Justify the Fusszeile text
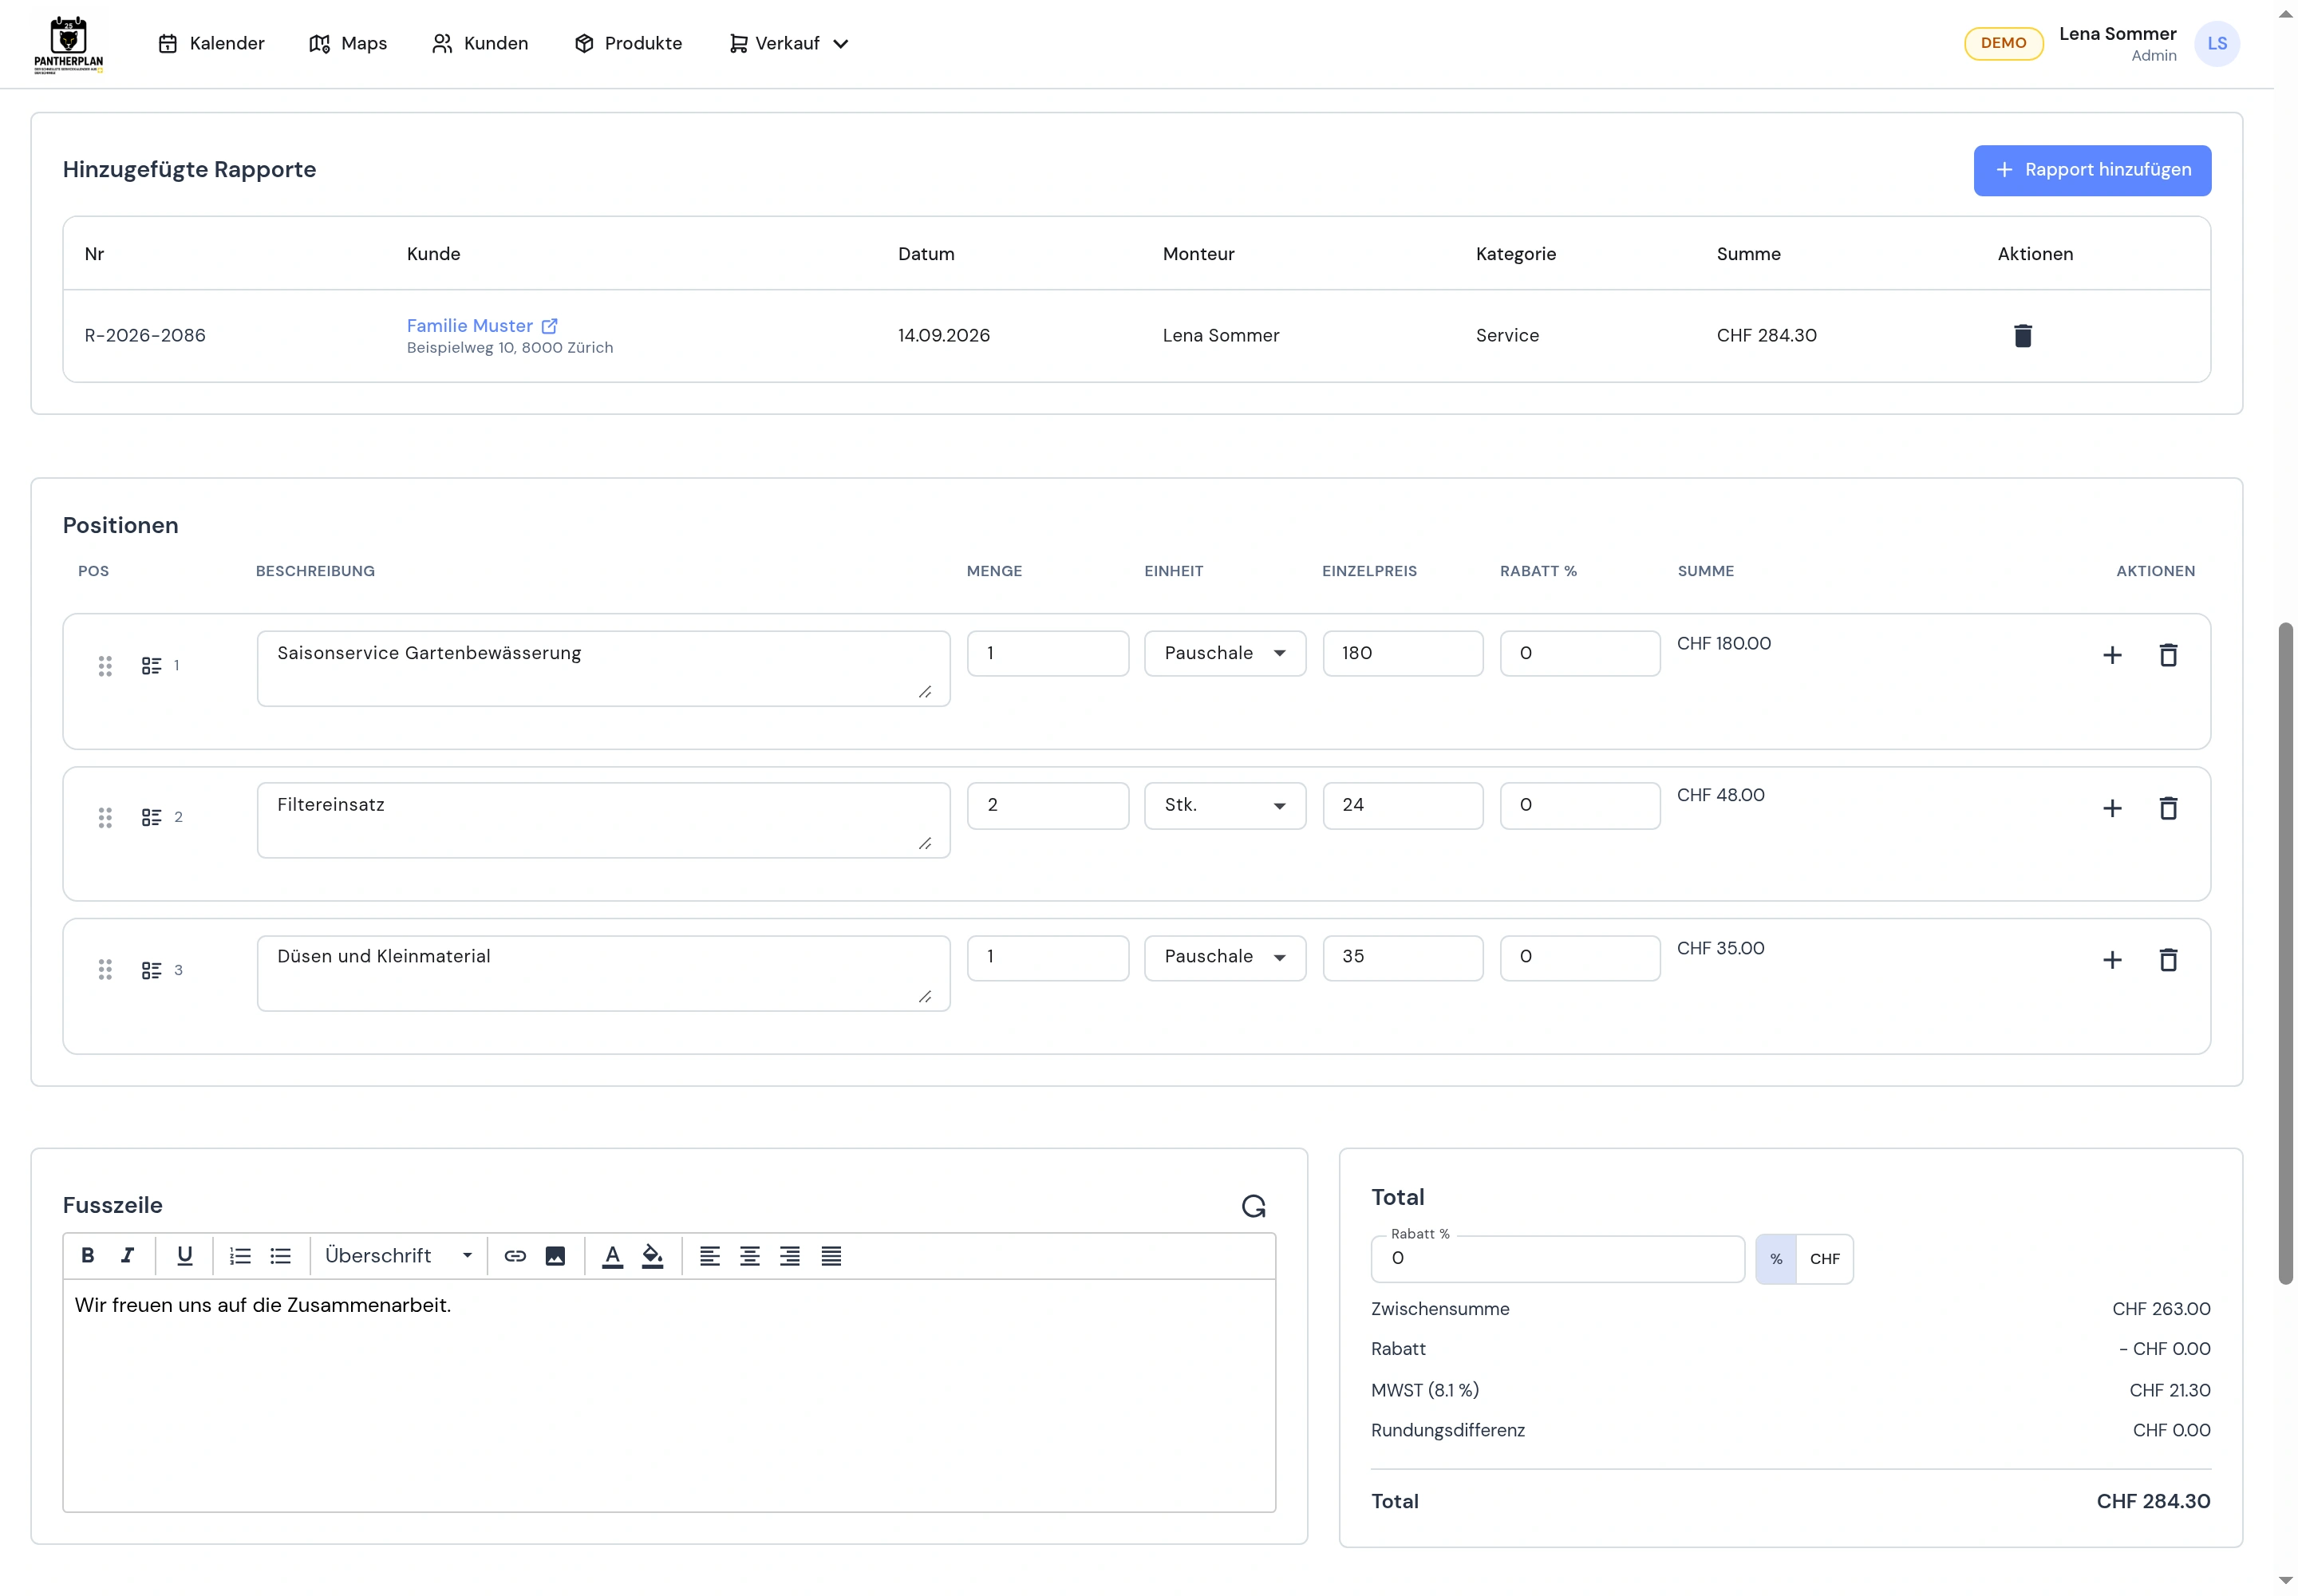This screenshot has height=1596, width=2298. click(x=831, y=1256)
